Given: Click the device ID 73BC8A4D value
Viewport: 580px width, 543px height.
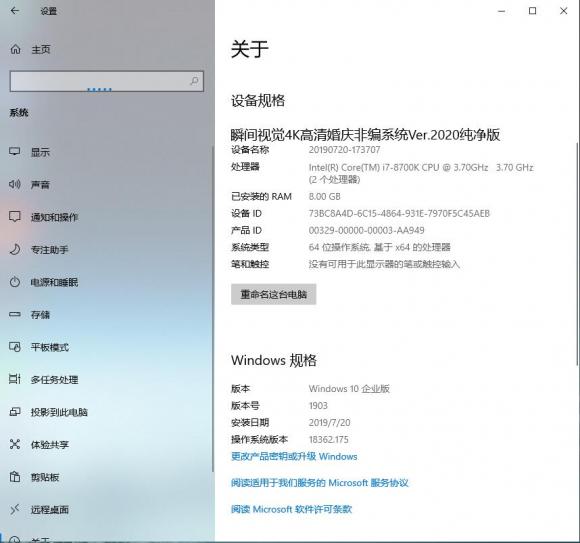Looking at the screenshot, I should [399, 213].
